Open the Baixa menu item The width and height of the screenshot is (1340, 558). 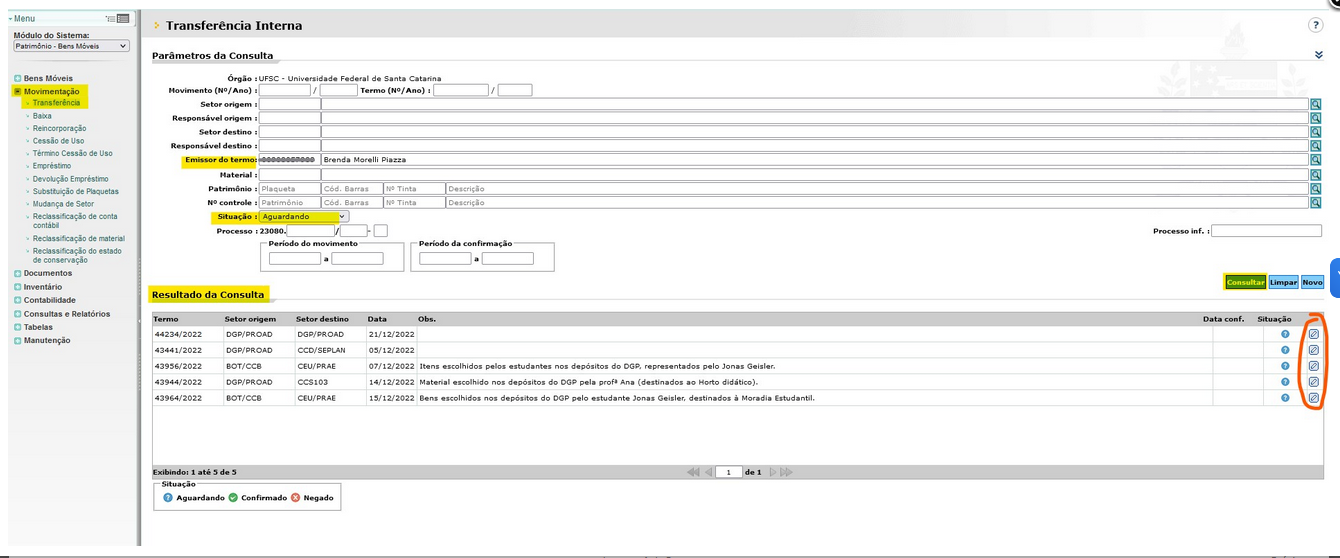[x=42, y=116]
